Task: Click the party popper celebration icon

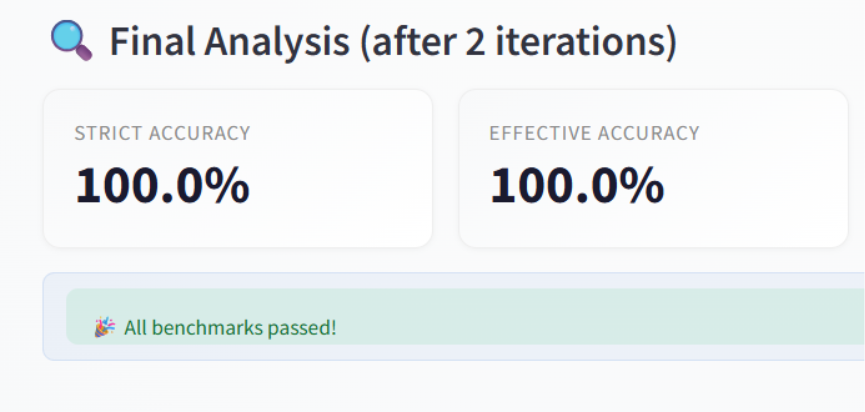Action: click(105, 327)
